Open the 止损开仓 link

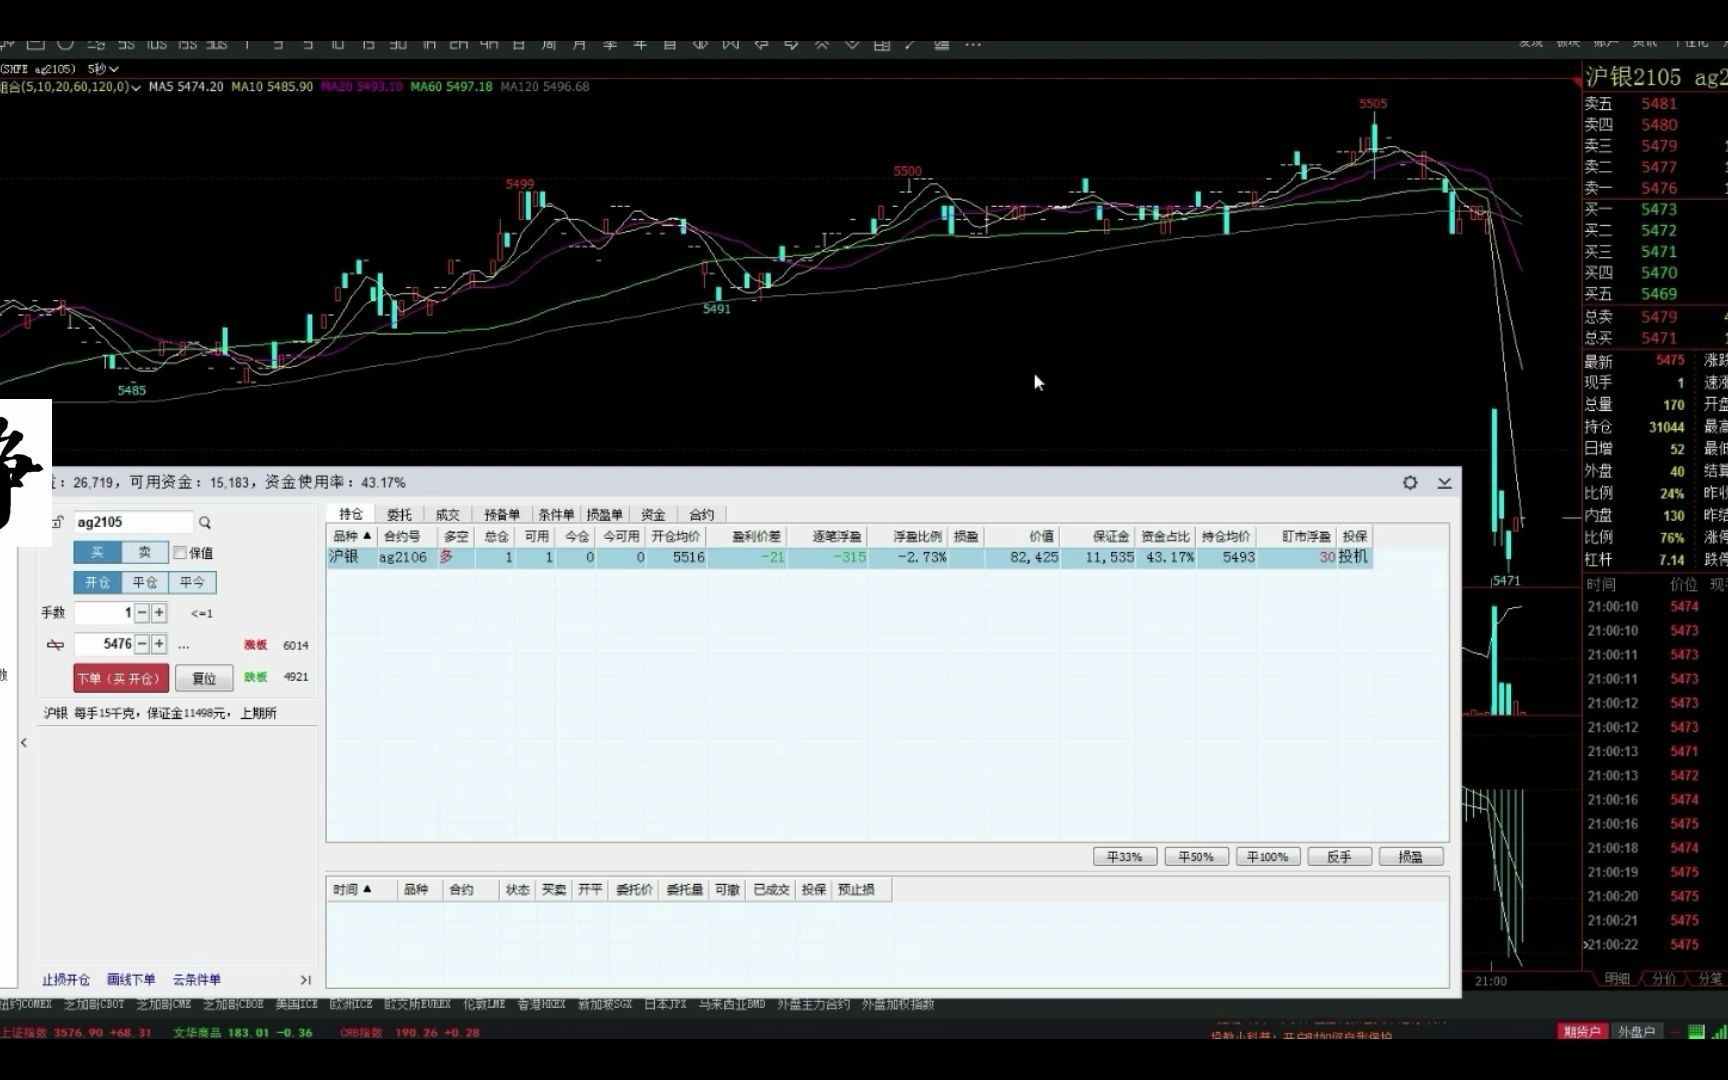coord(66,980)
